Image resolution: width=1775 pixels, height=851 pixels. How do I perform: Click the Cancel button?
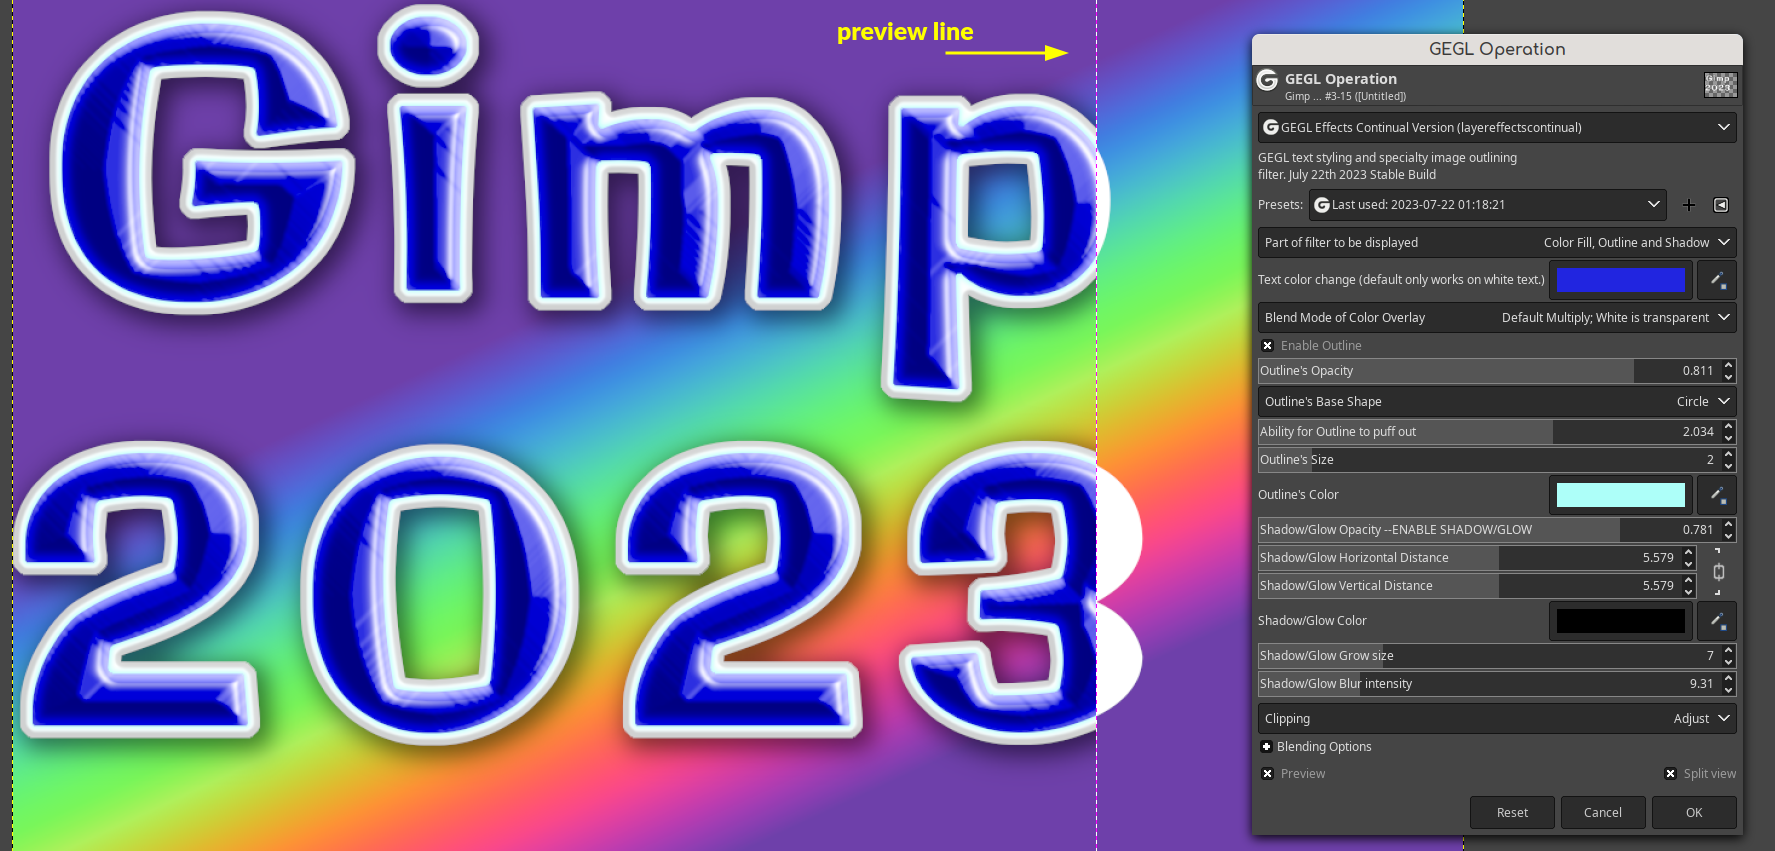coord(1603,813)
